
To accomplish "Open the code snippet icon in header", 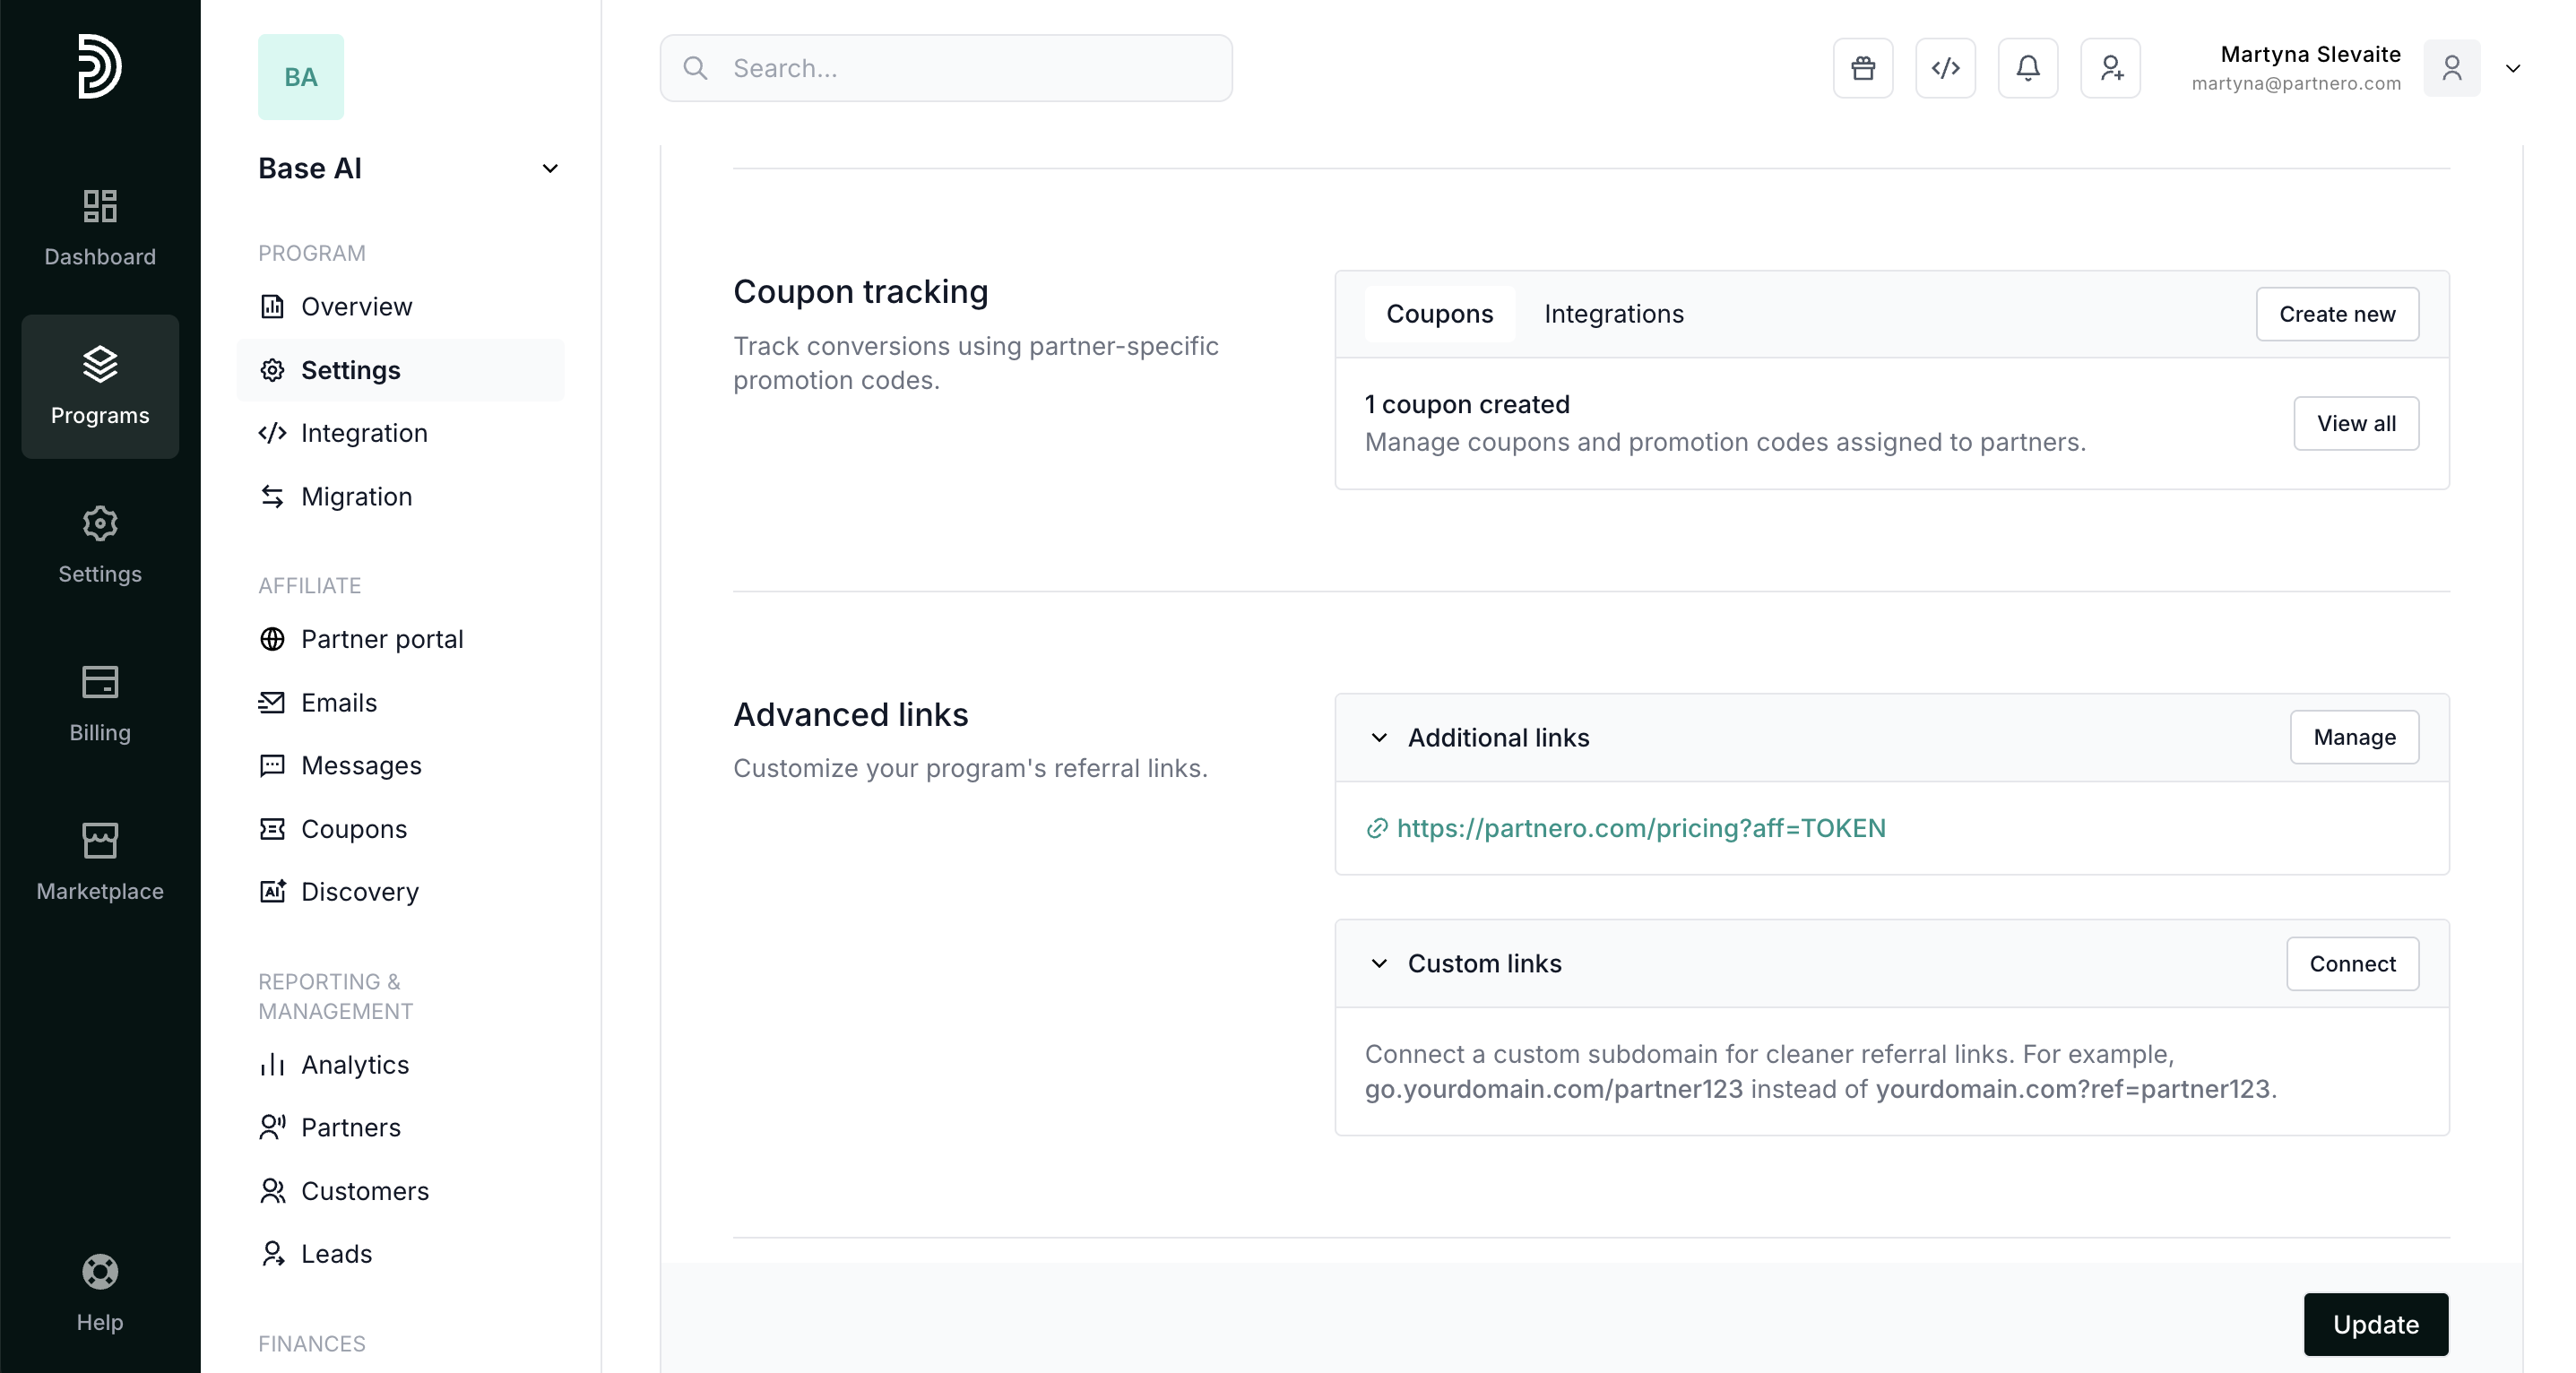I will (1945, 68).
